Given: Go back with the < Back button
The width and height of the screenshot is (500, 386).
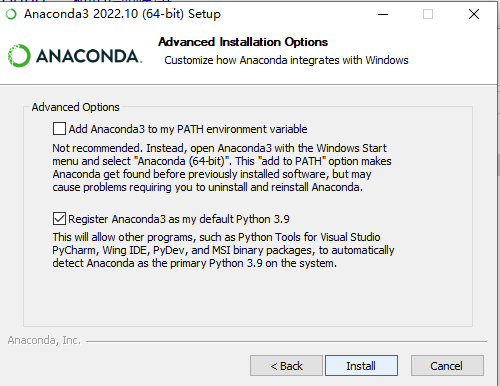Looking at the screenshot, I should tap(286, 366).
